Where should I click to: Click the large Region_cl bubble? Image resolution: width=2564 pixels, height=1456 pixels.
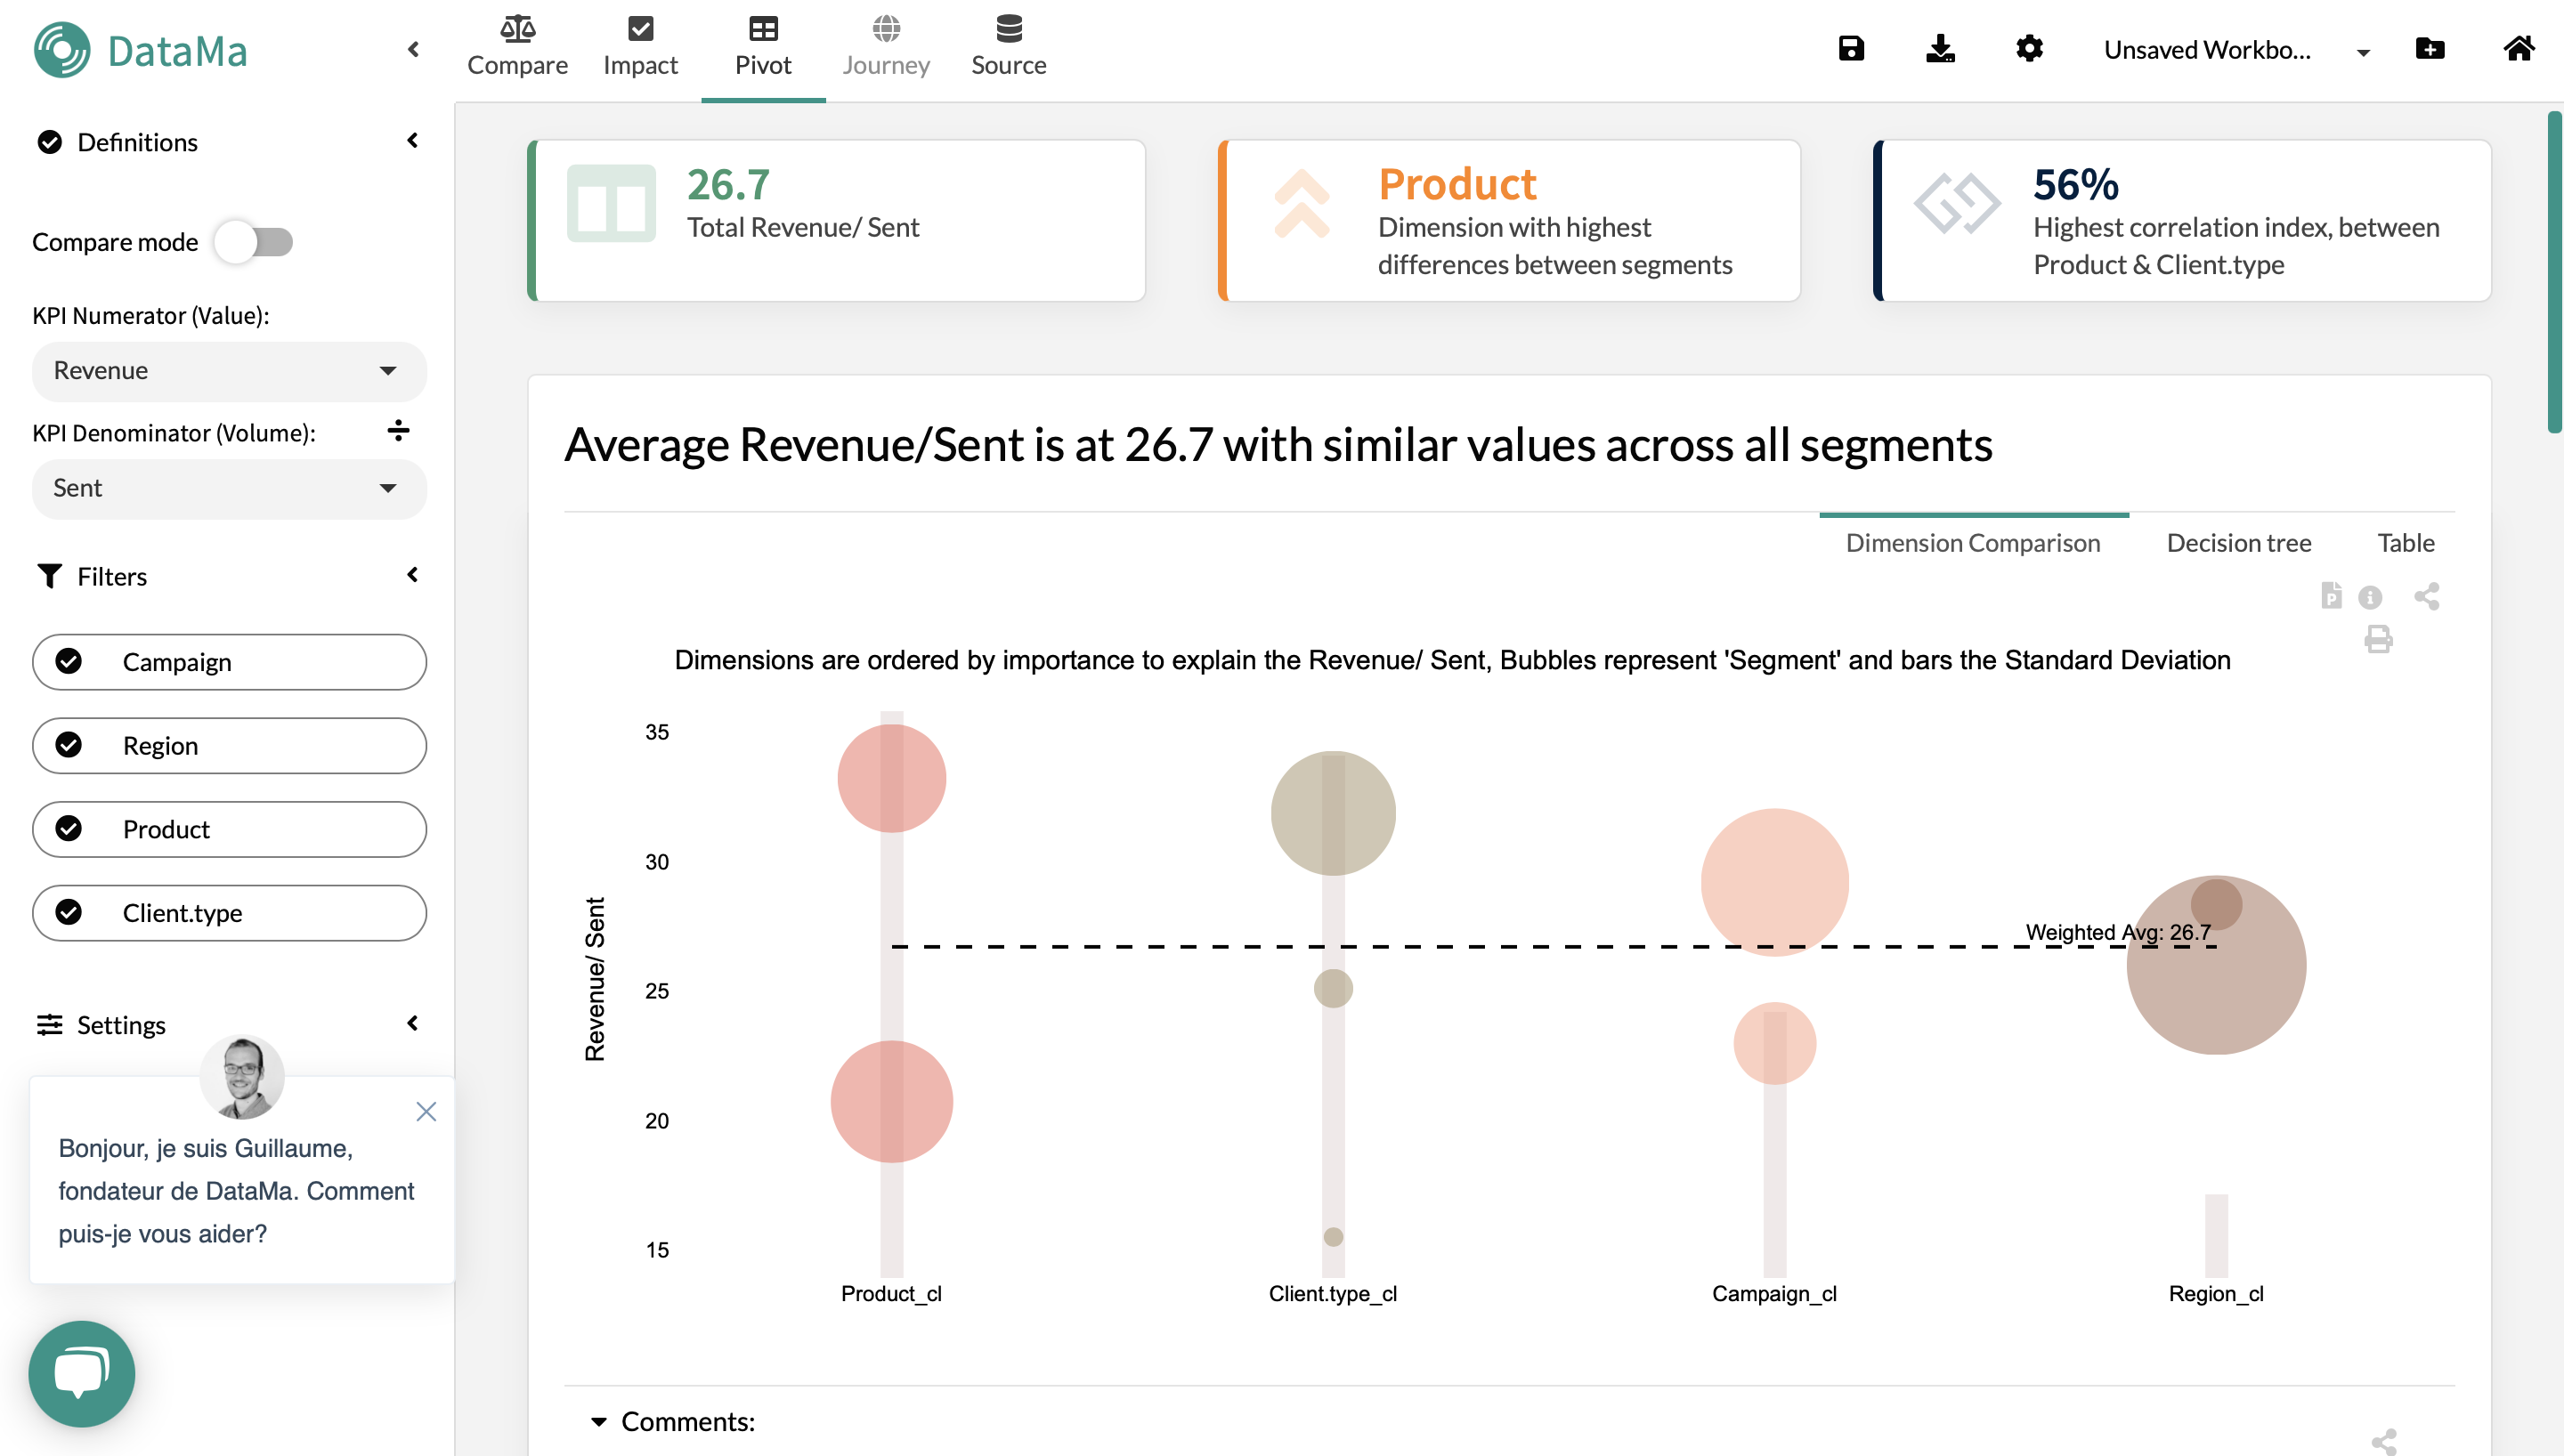(x=2217, y=965)
